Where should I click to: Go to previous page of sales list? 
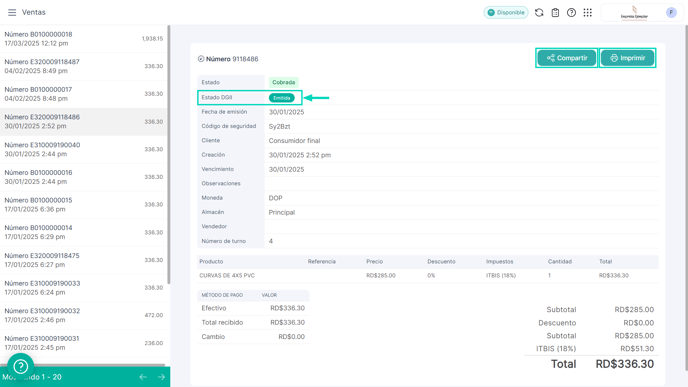click(x=143, y=377)
